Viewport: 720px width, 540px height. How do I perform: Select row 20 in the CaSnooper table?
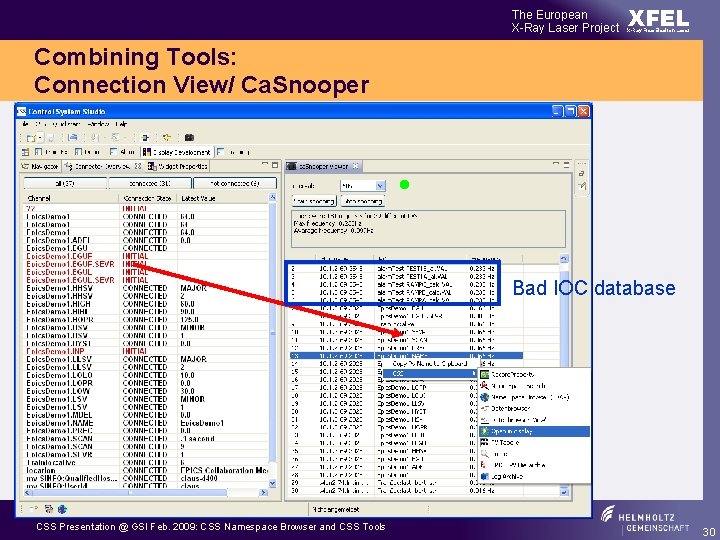(x=382, y=412)
